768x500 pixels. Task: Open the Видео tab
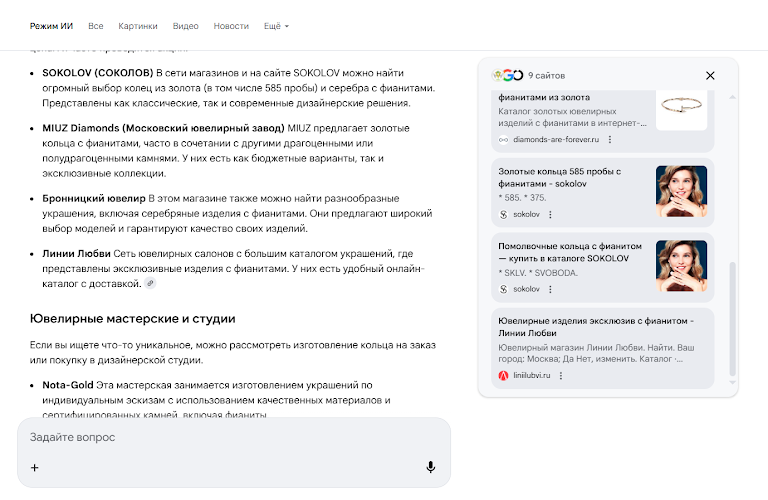(x=185, y=25)
